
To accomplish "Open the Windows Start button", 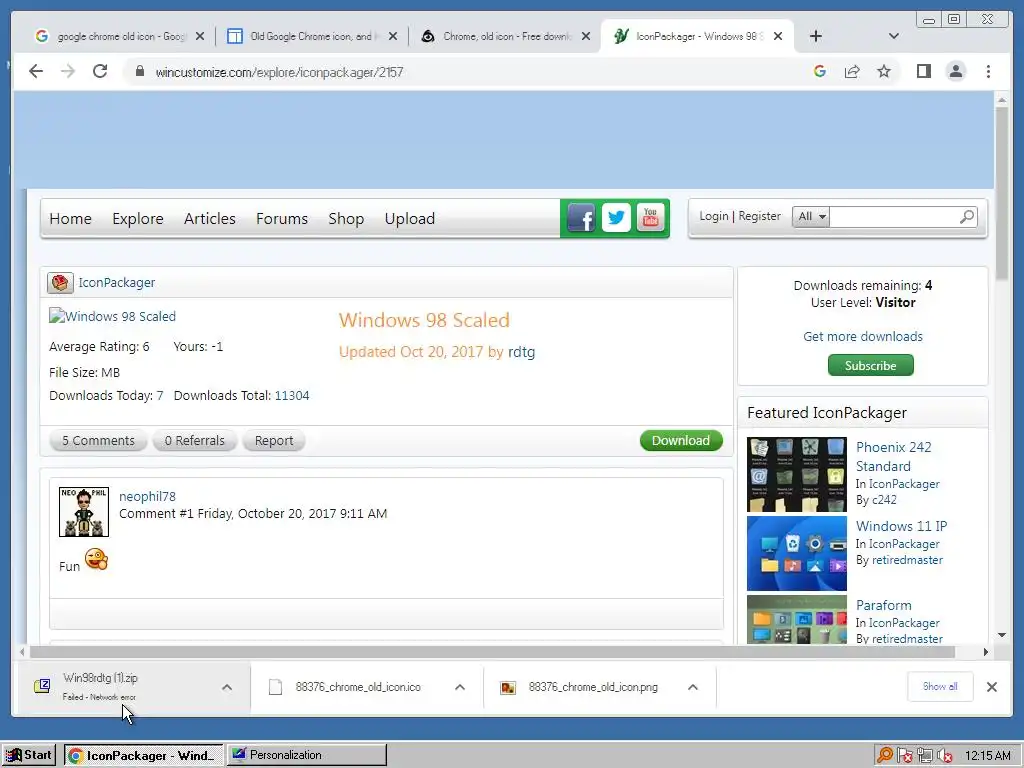I will pyautogui.click(x=29, y=756).
